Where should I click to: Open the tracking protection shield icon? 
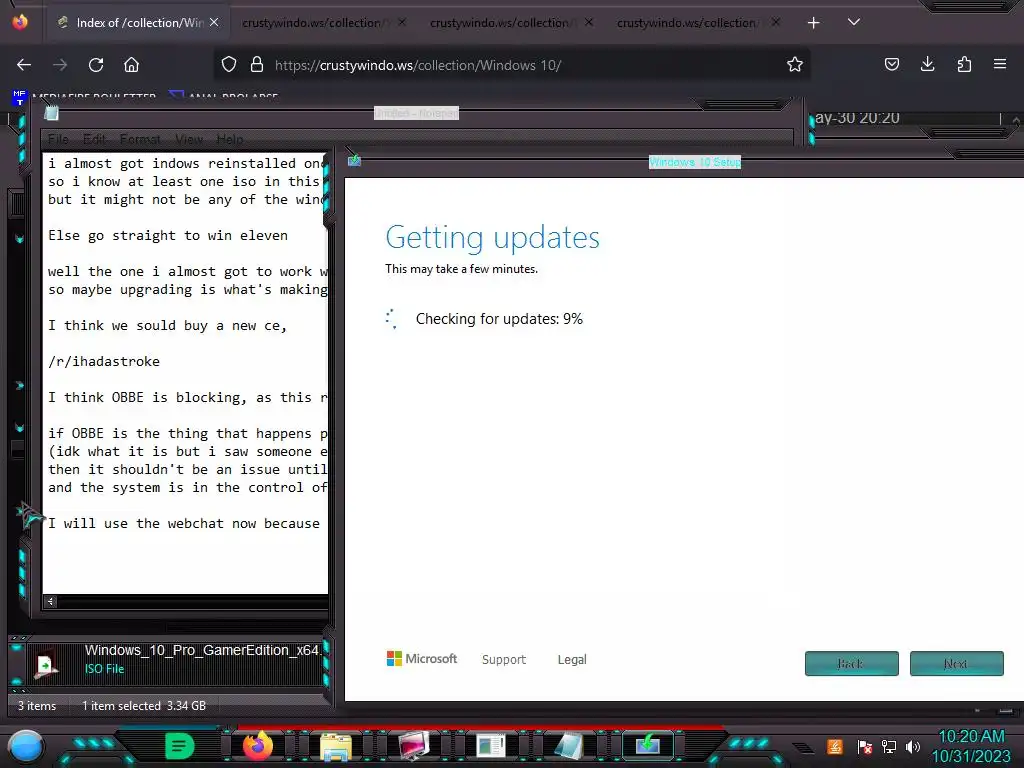tap(229, 65)
